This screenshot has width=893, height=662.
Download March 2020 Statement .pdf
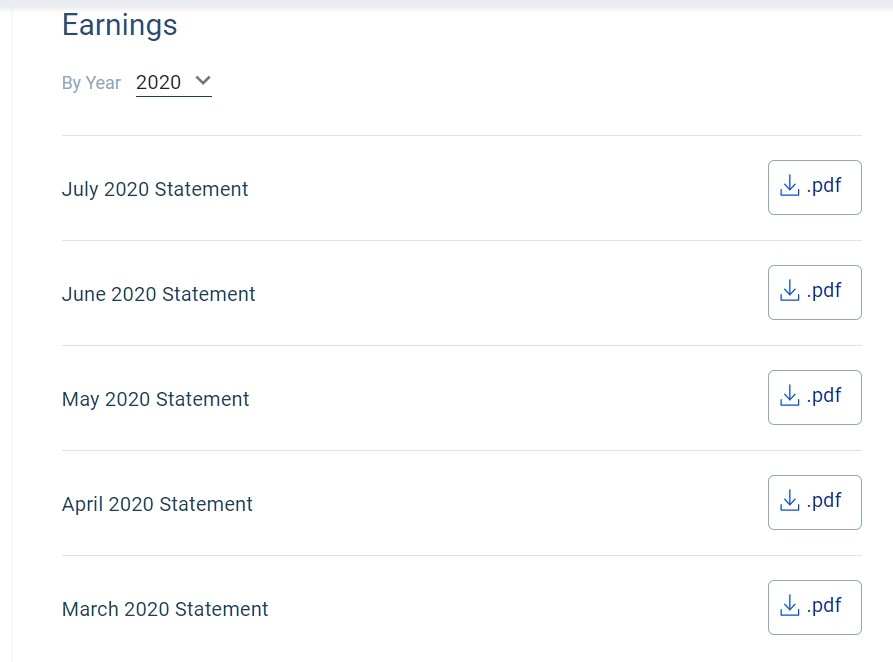tap(814, 607)
